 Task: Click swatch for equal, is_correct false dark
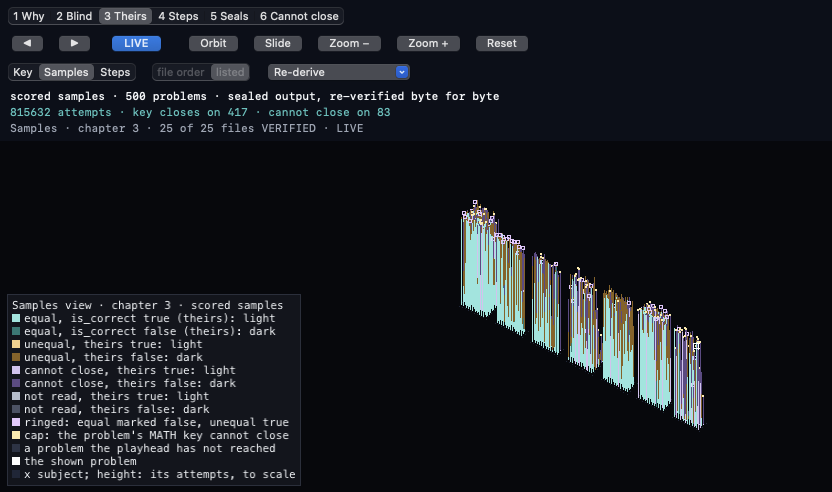coord(16,331)
